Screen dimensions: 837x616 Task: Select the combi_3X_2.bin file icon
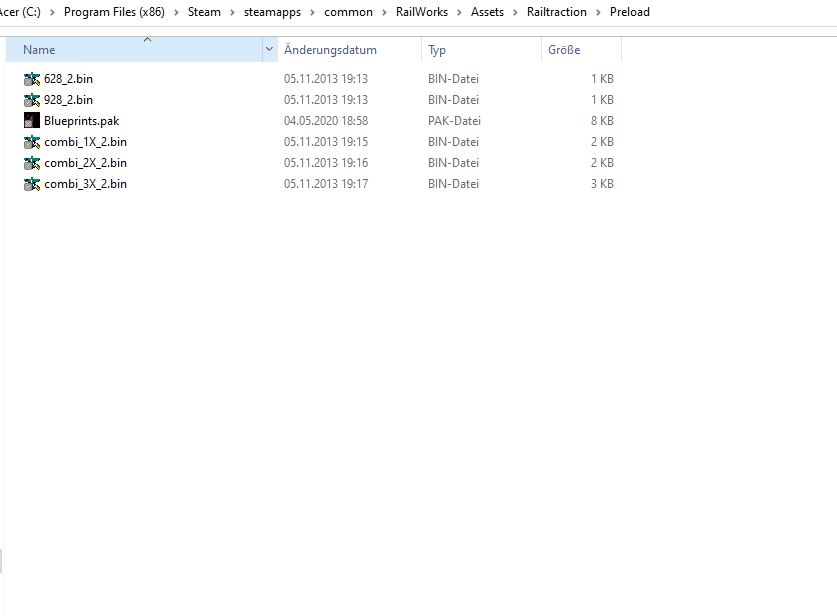pos(32,184)
